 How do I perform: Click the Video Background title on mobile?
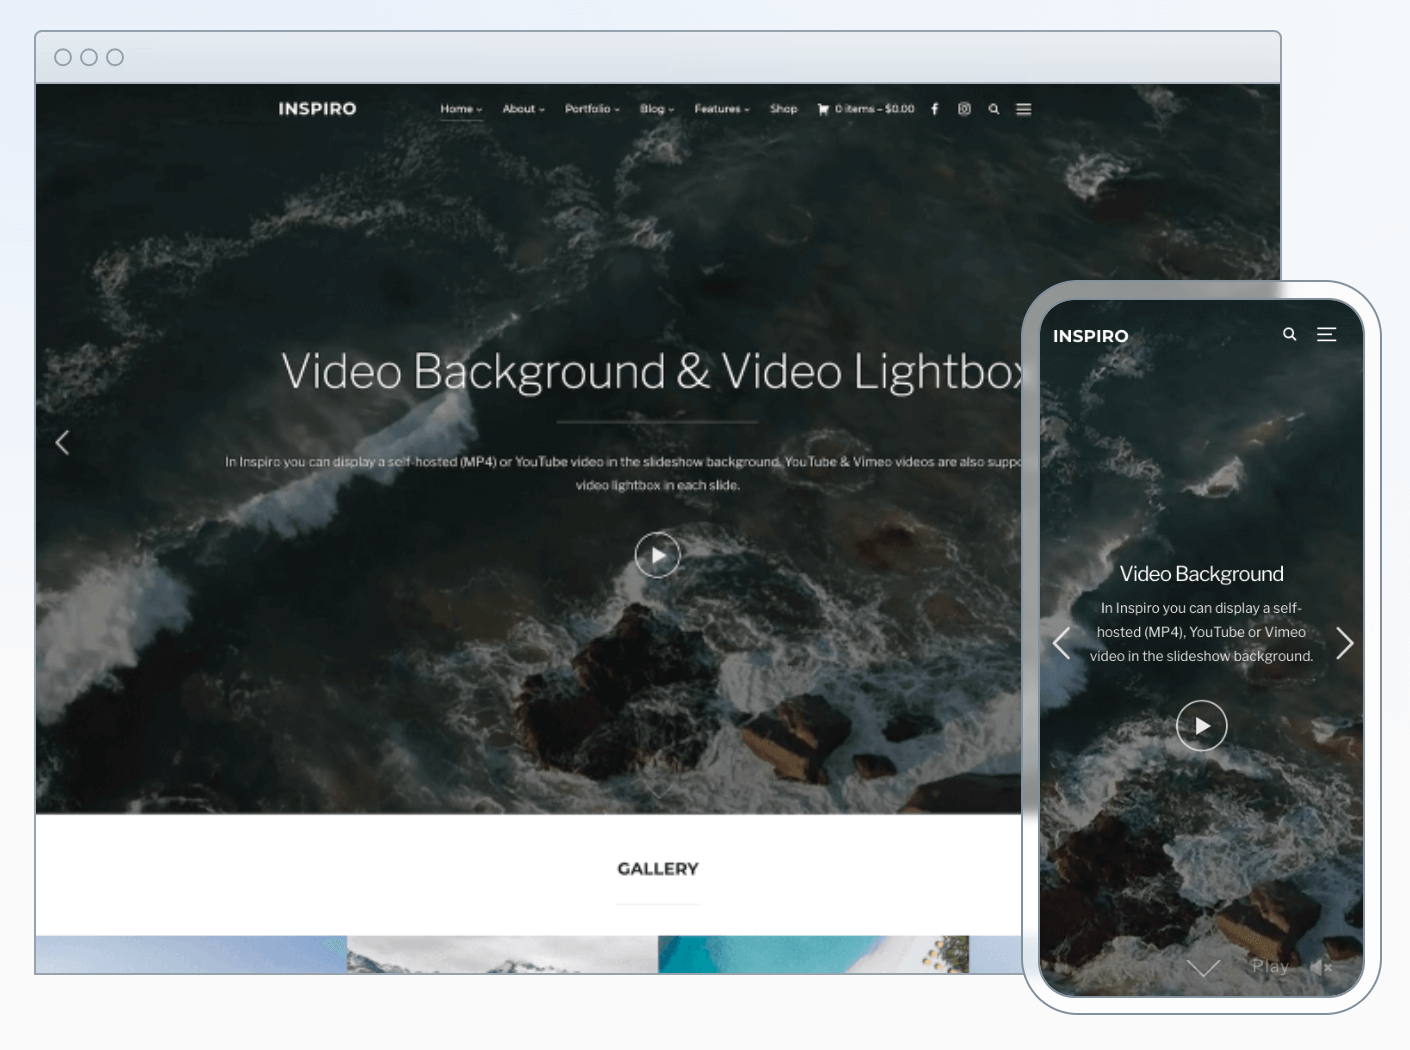pos(1202,574)
